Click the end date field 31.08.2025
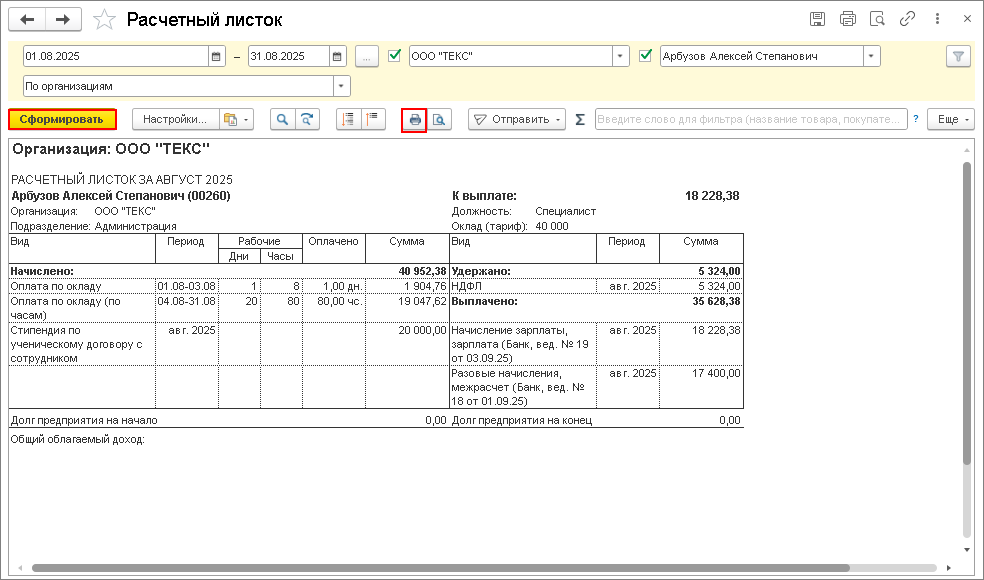 (x=289, y=56)
